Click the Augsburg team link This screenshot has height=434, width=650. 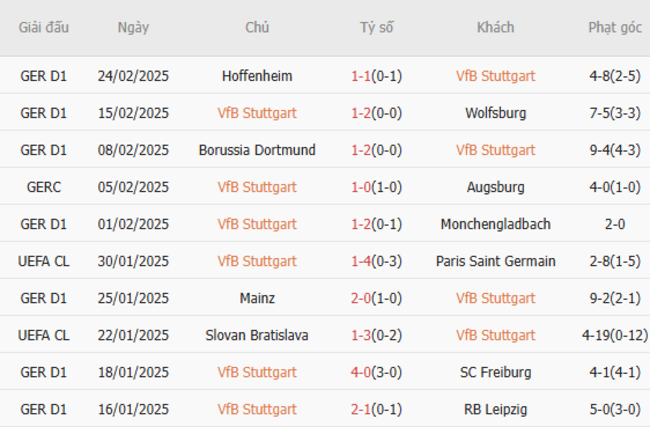495,187
